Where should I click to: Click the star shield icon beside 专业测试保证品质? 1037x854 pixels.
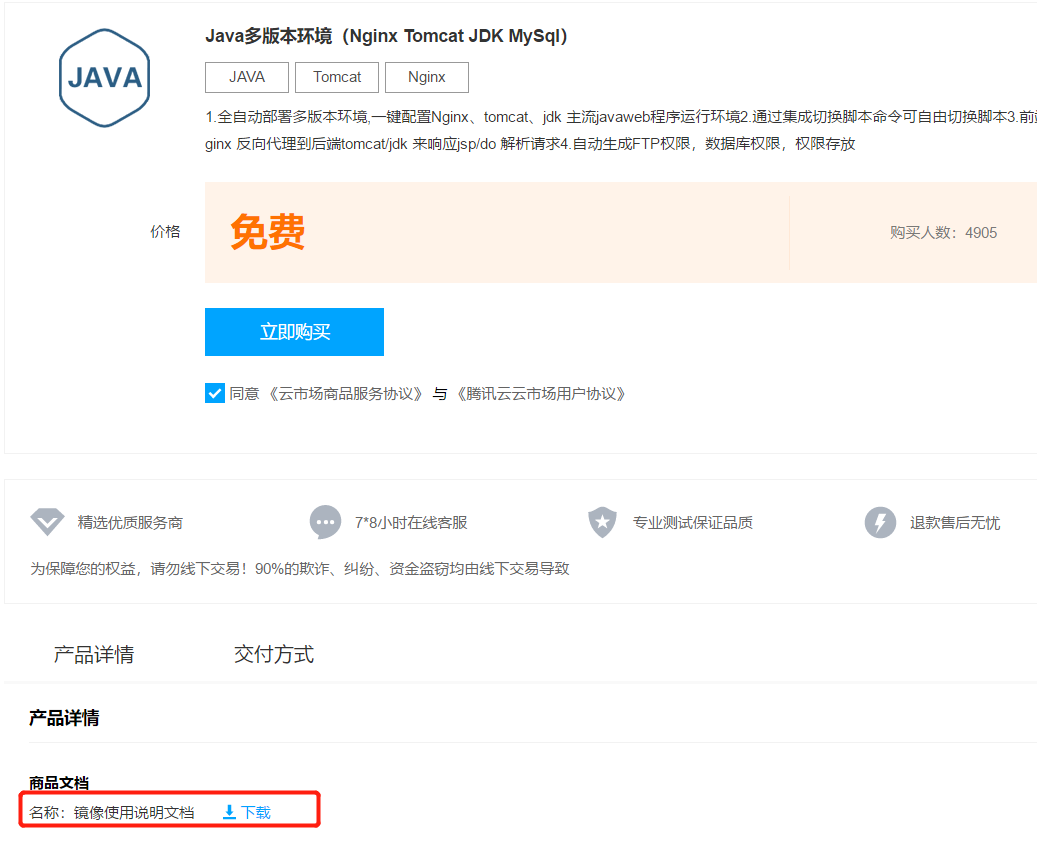tap(601, 521)
